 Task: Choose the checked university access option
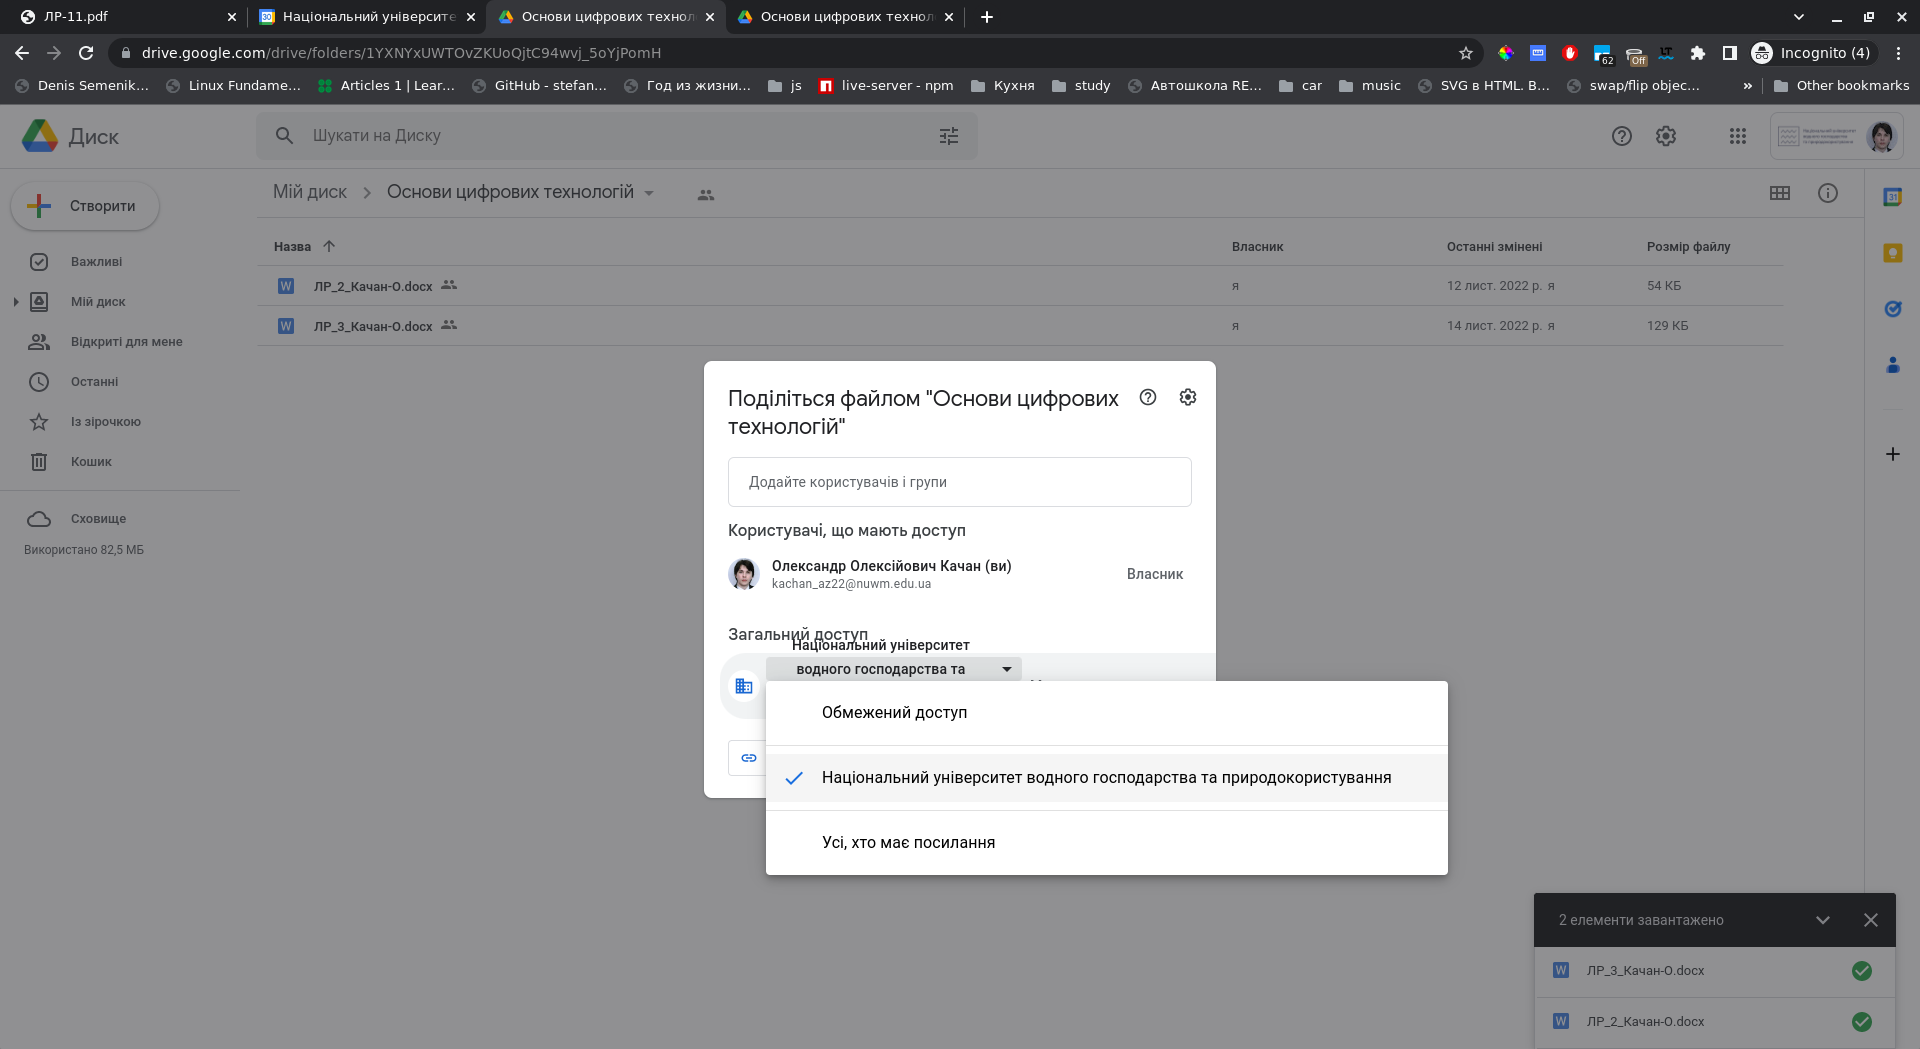1105,778
